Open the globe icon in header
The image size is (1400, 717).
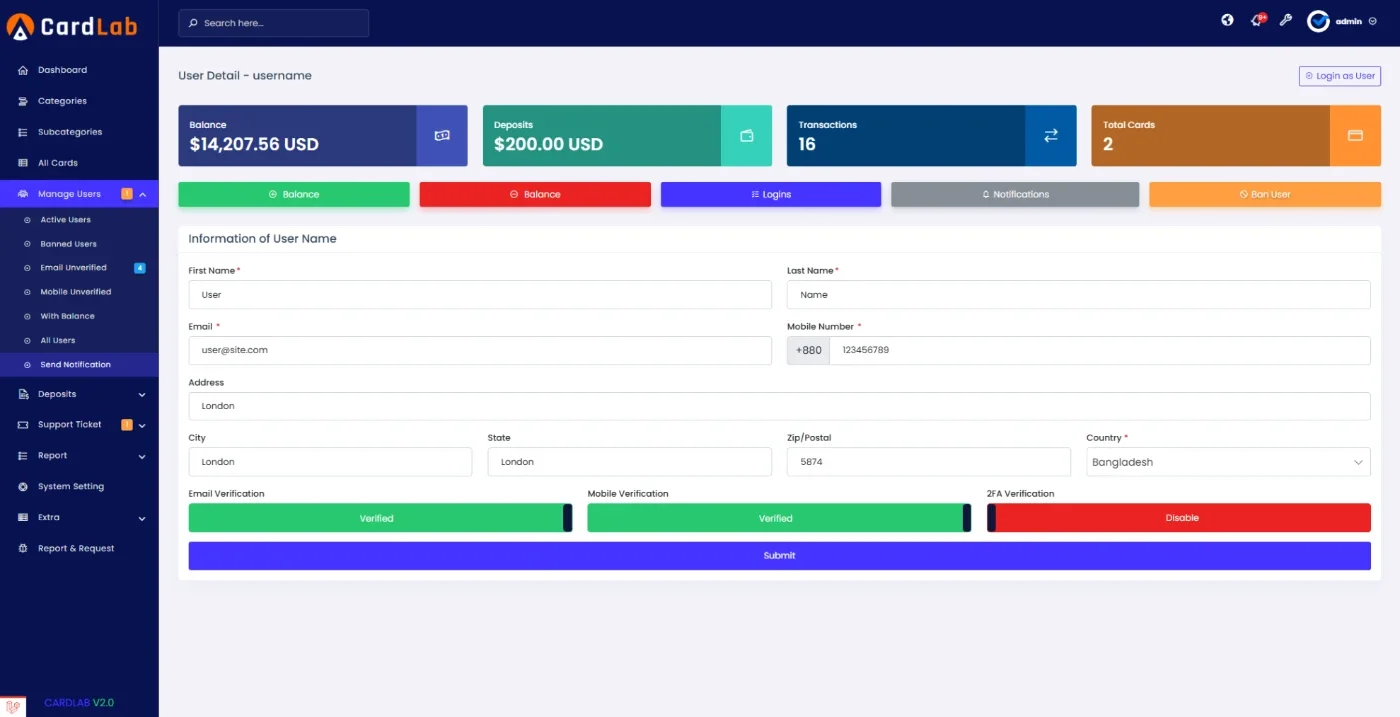coord(1227,20)
